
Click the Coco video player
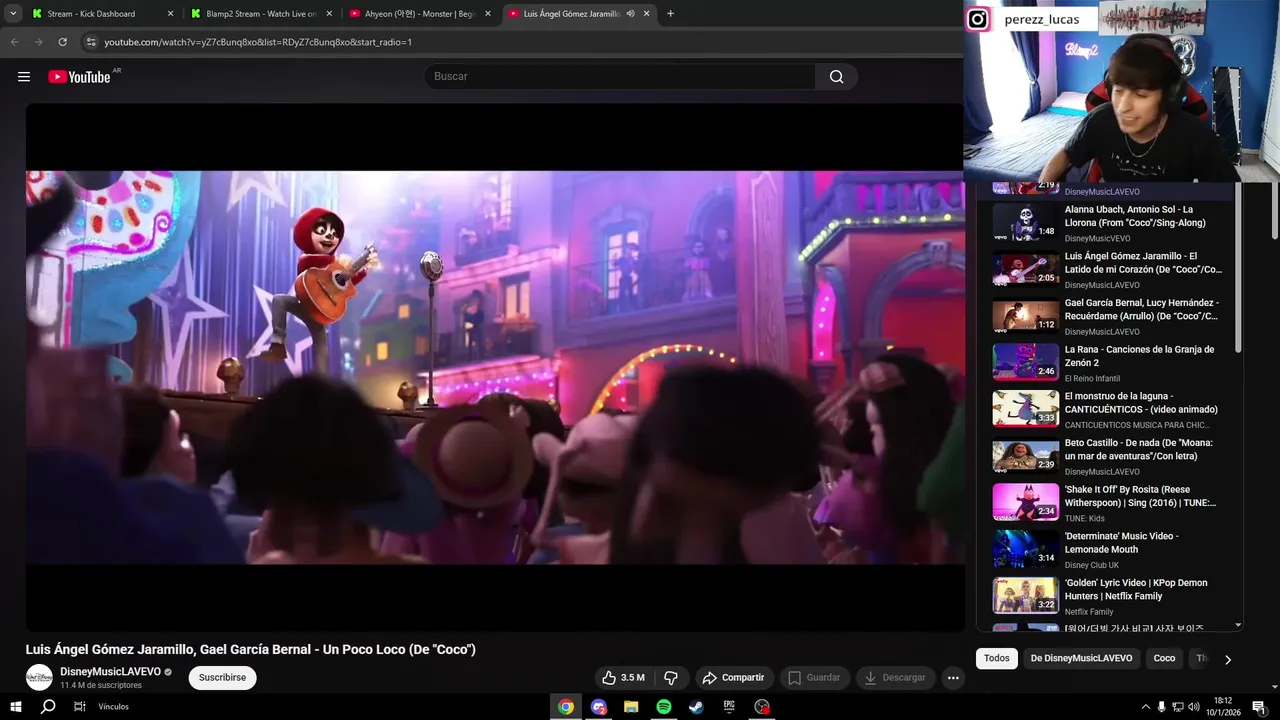point(495,367)
